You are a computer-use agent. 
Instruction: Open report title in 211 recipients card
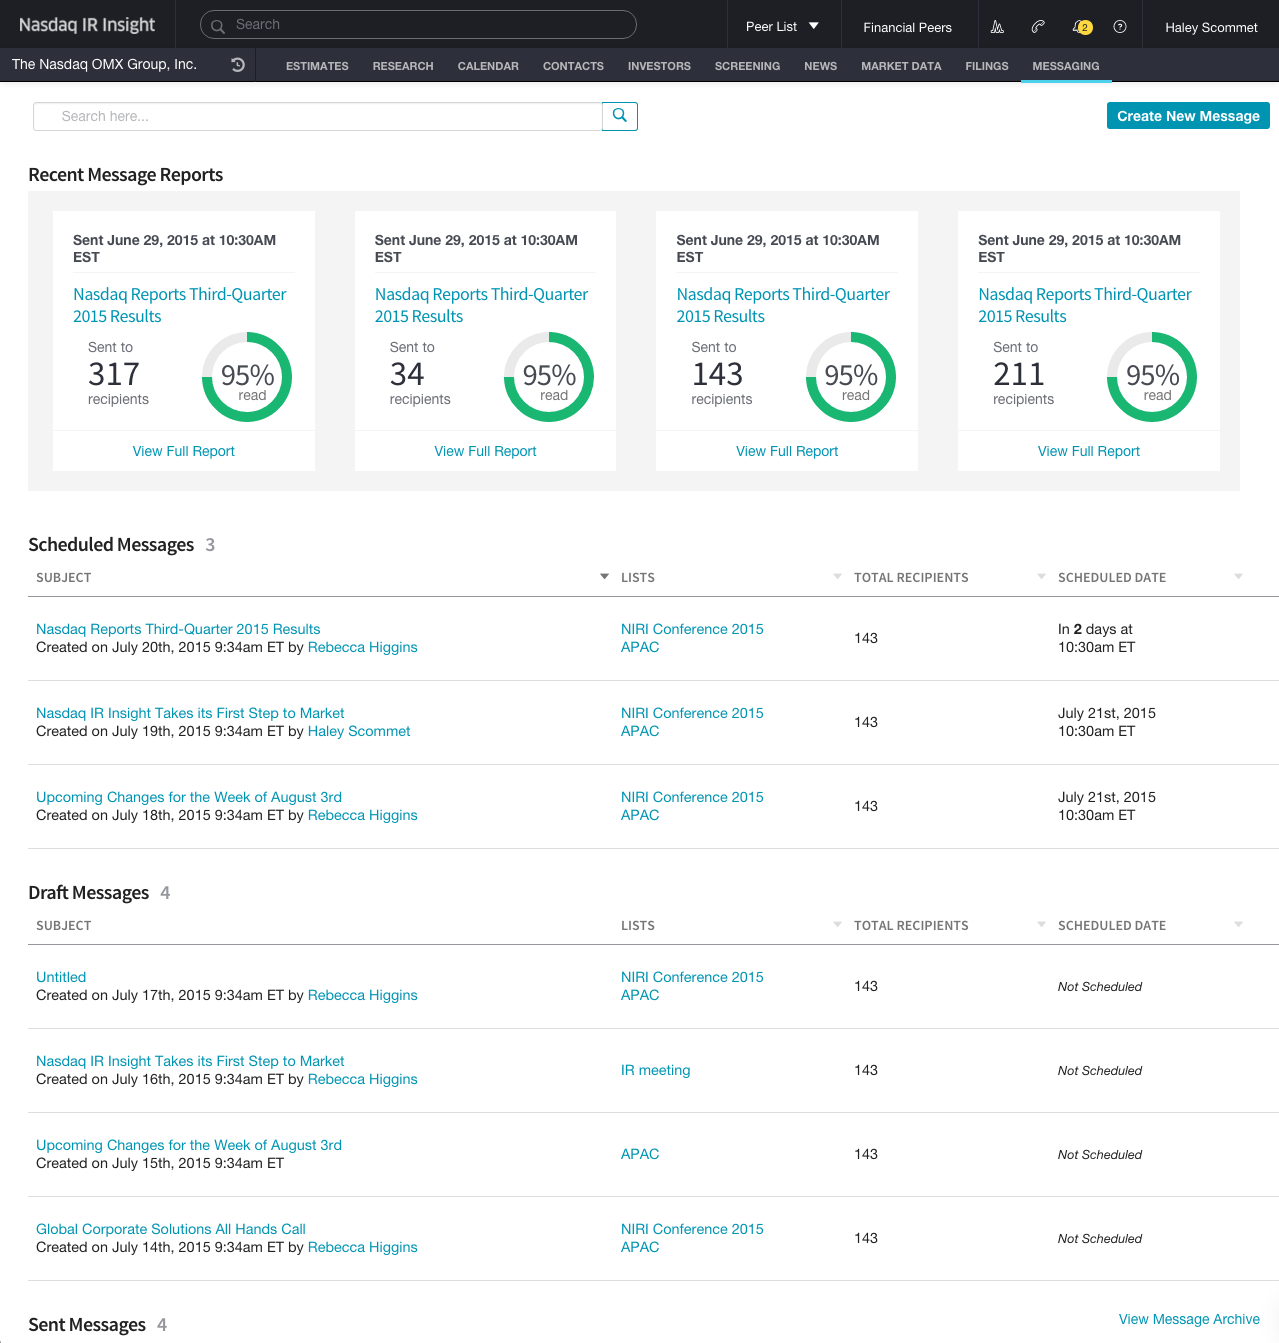pyautogui.click(x=1085, y=305)
